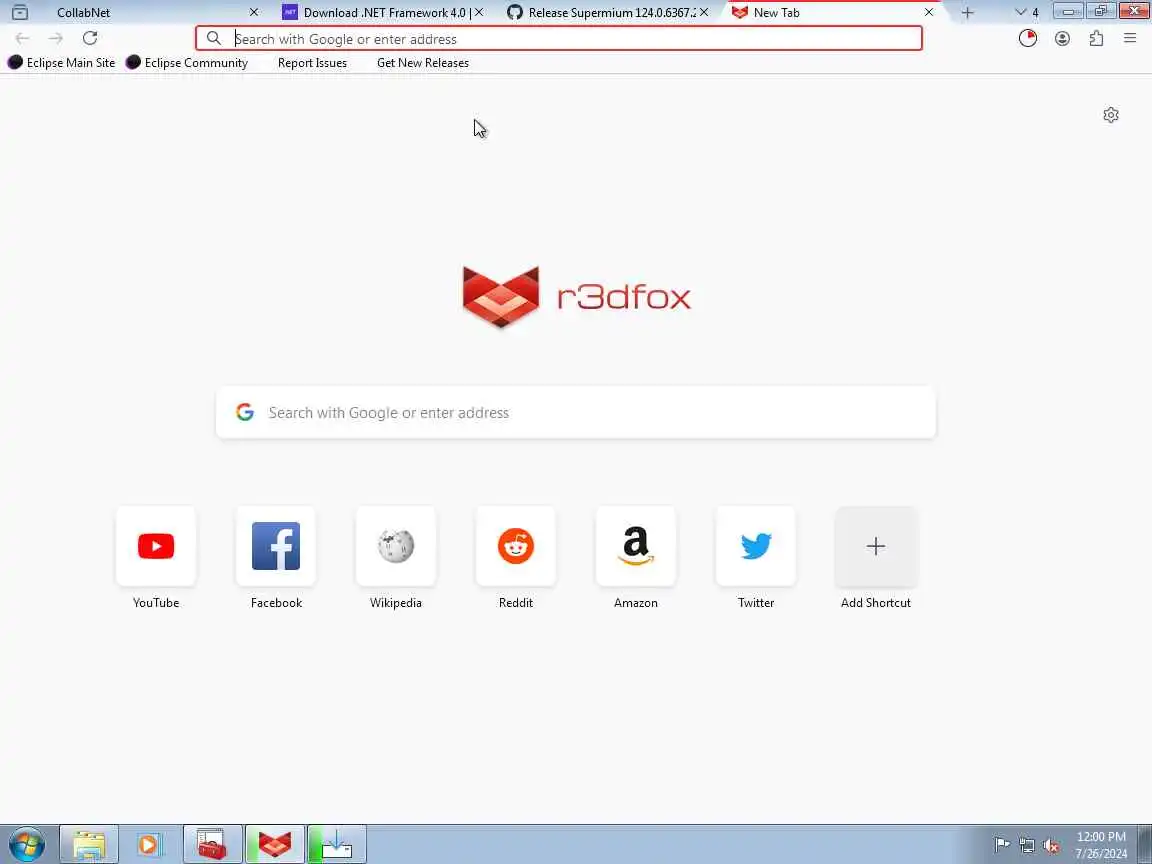Open Eclipse Main Site bookmark
The width and height of the screenshot is (1152, 864).
62,62
